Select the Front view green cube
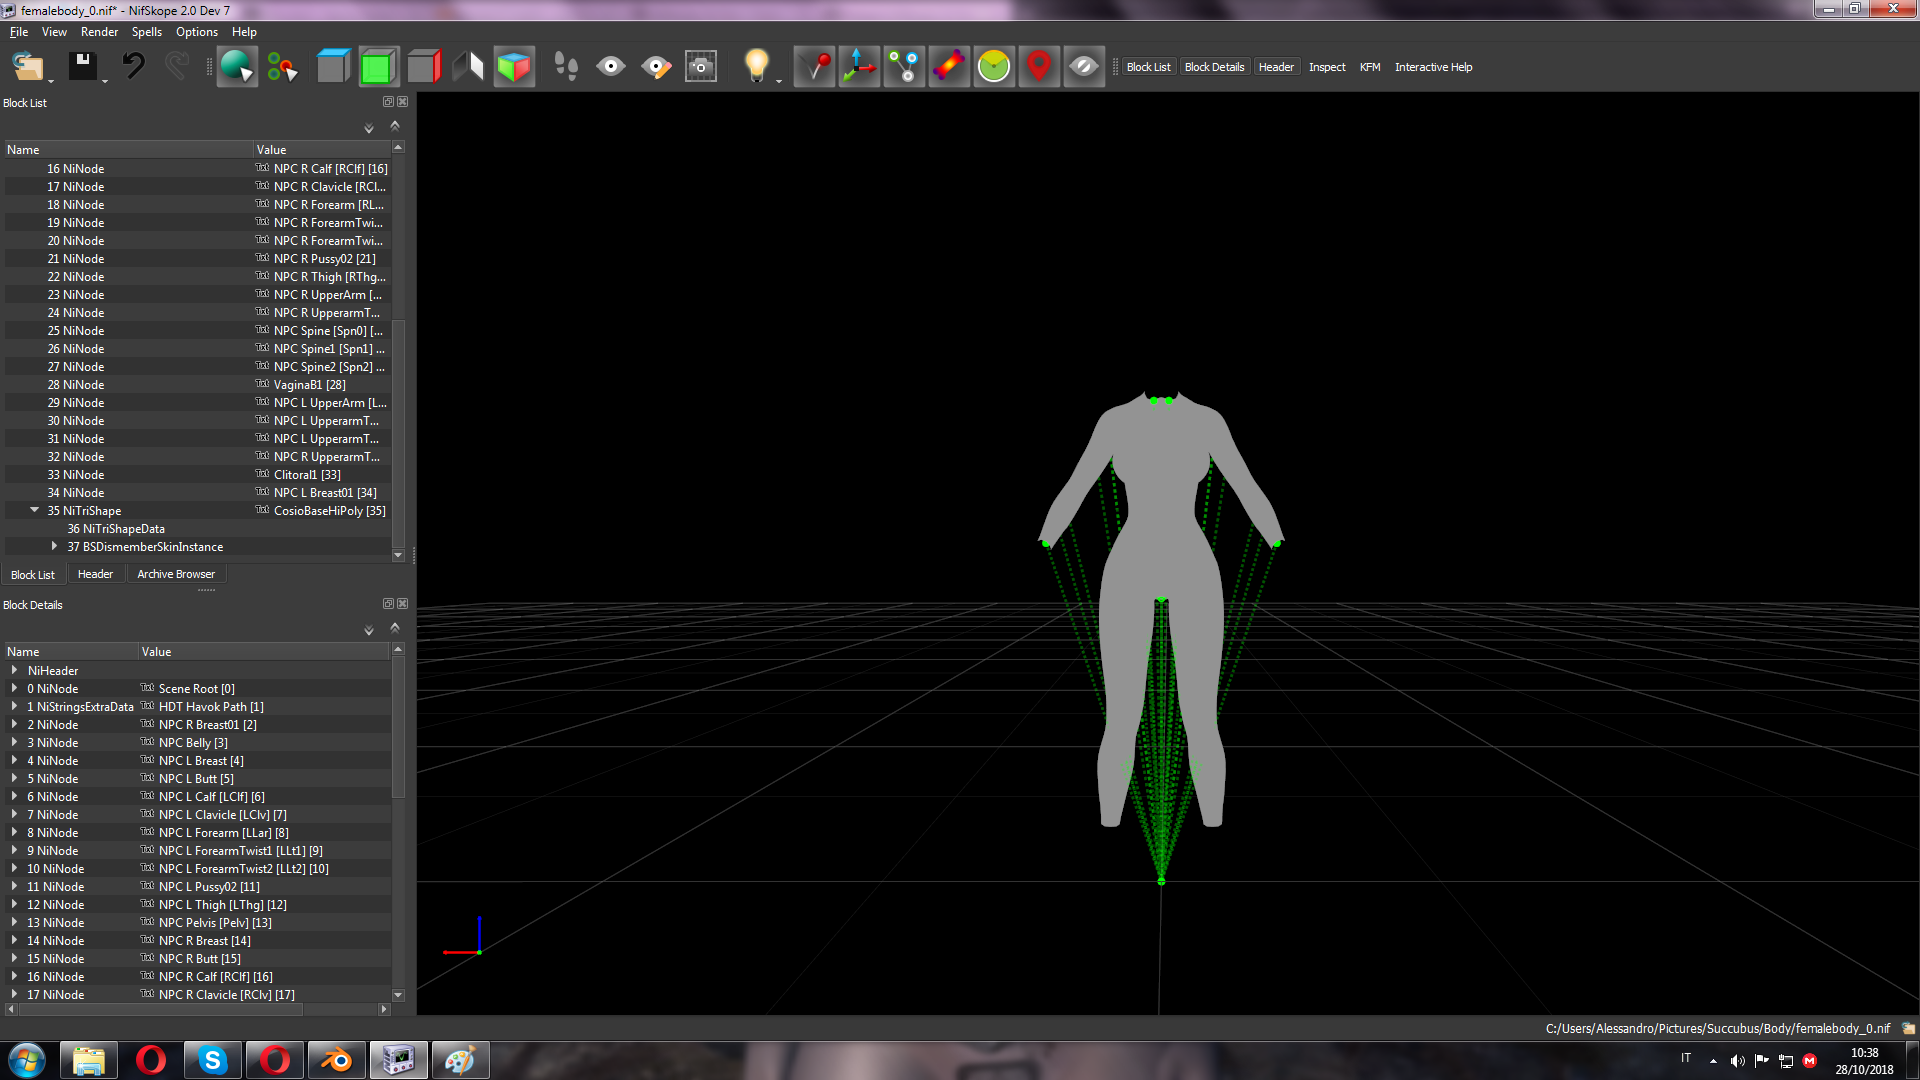 click(x=378, y=67)
